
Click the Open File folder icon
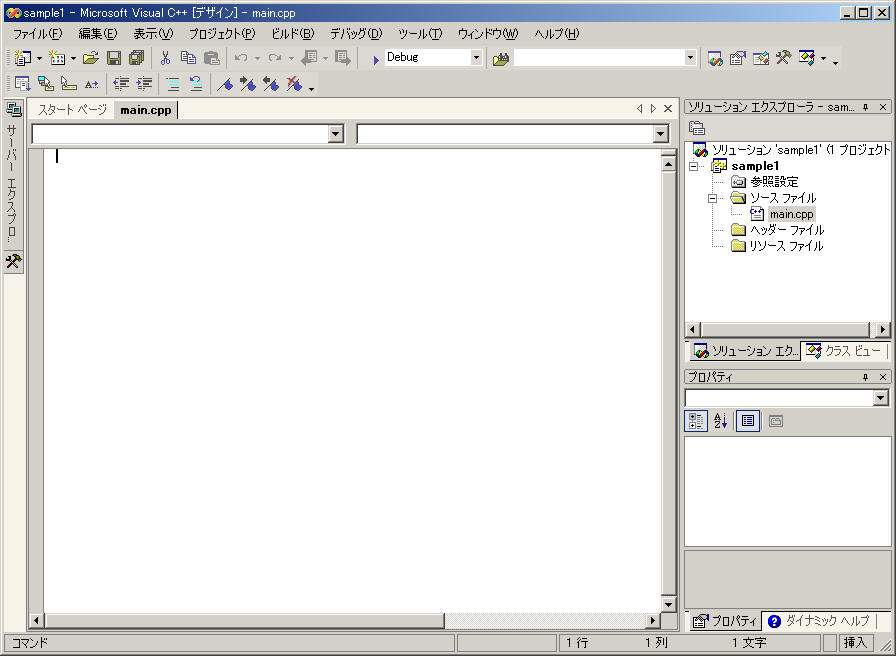point(91,58)
